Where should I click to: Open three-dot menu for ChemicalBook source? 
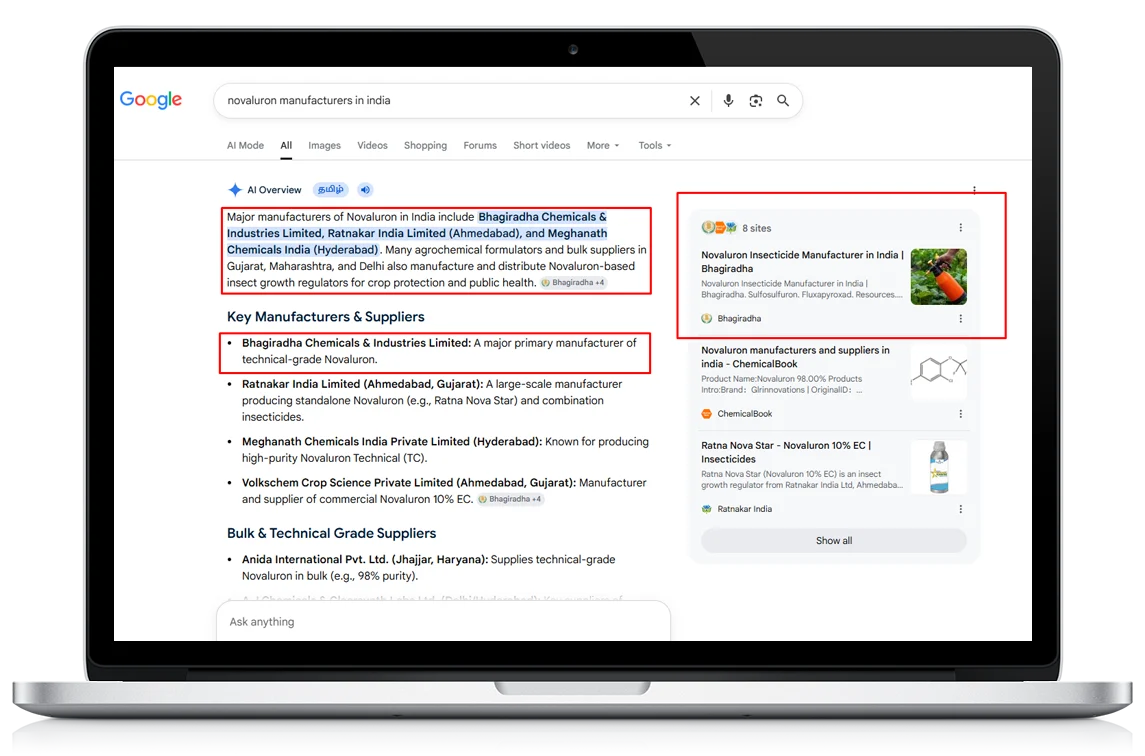click(x=960, y=413)
